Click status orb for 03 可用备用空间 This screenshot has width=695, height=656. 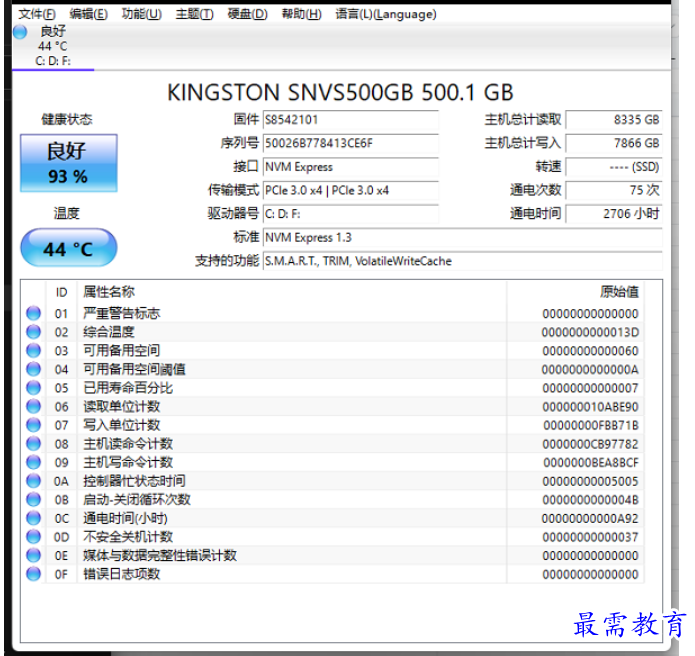(x=33, y=351)
